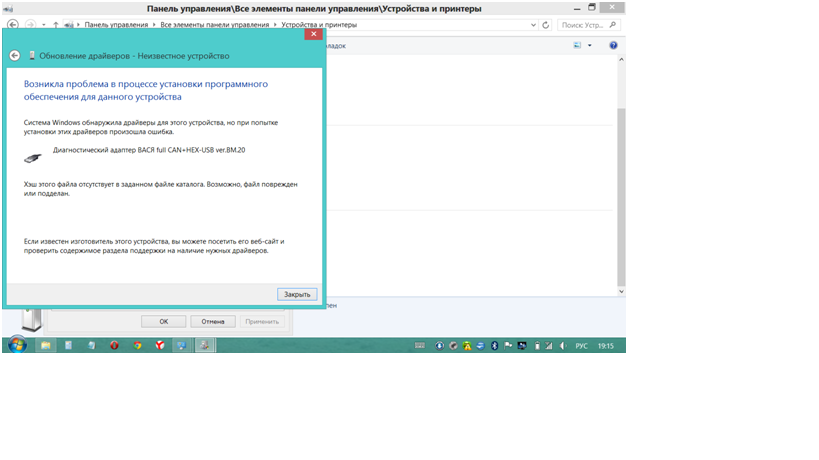Click the scroll down arrow in Devices window

[x=621, y=291]
